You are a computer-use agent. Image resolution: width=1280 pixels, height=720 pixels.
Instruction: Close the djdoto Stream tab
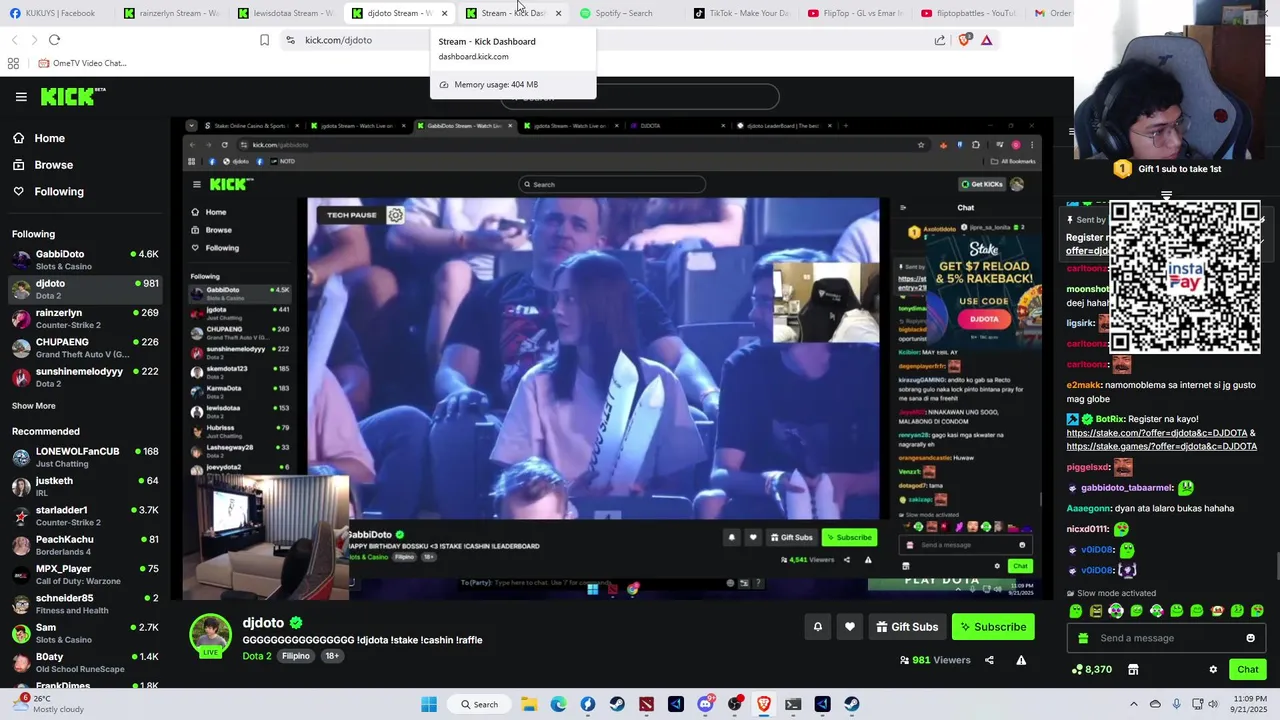[x=444, y=13]
